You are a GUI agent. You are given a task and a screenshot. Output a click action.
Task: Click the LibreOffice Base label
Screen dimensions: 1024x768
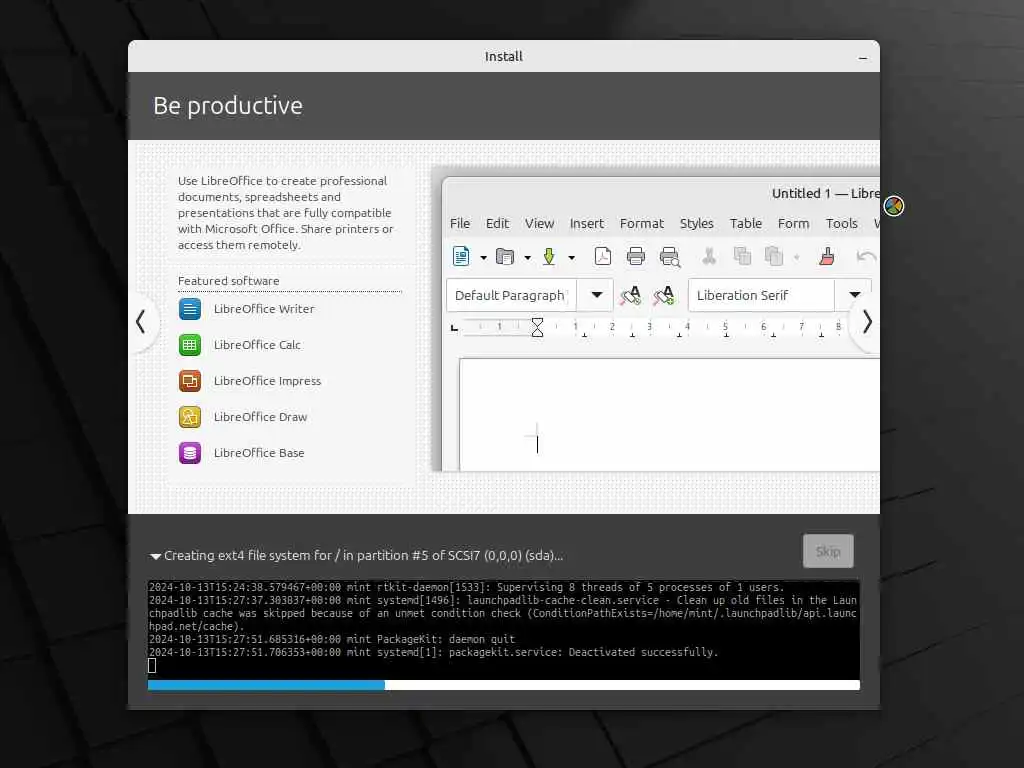tap(259, 453)
